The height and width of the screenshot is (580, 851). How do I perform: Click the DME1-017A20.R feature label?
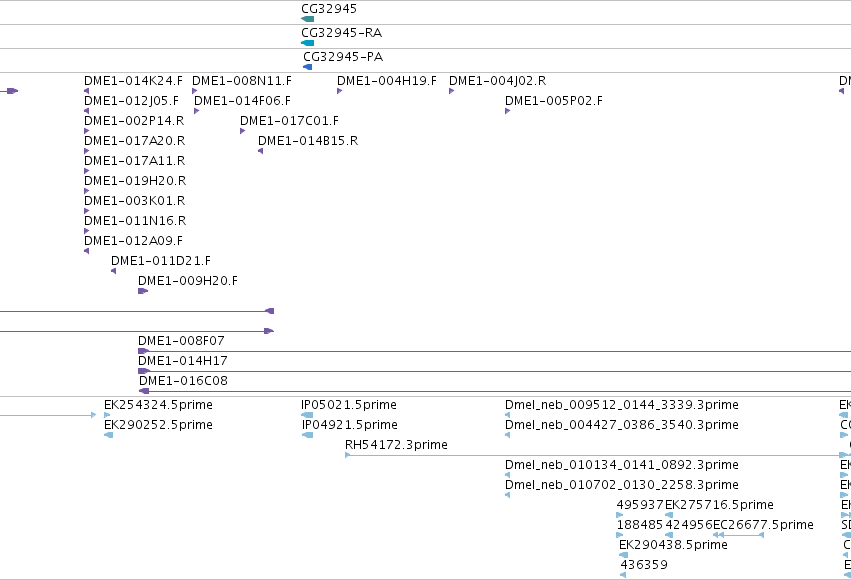pyautogui.click(x=135, y=141)
